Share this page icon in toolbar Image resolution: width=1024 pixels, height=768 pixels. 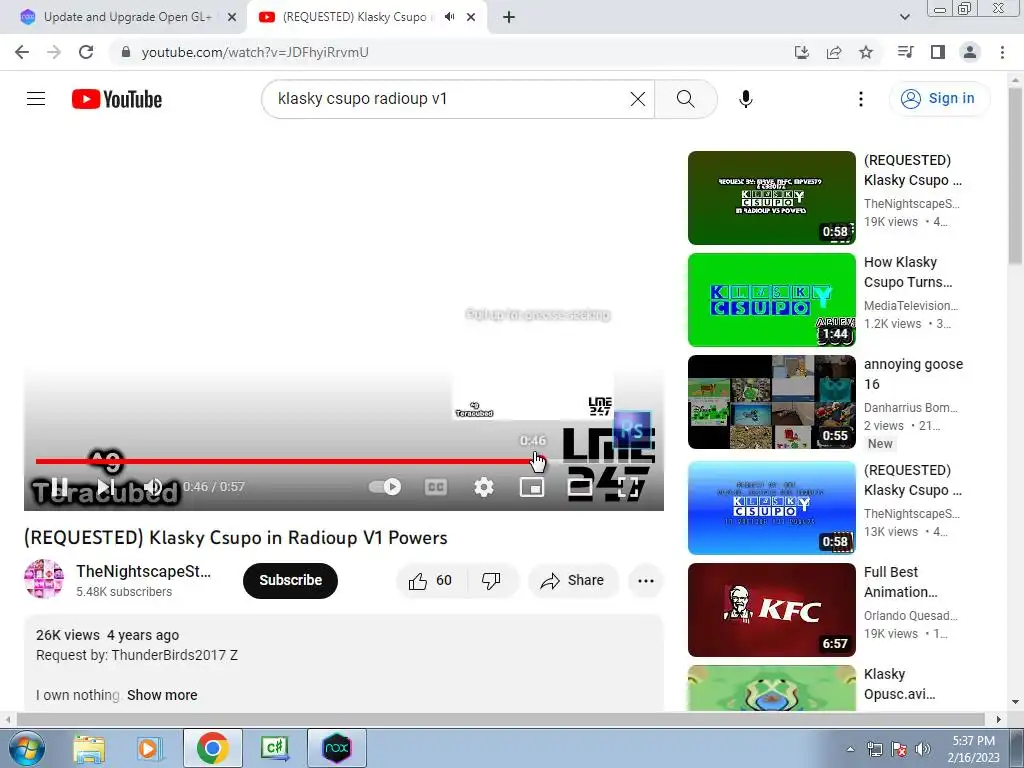click(834, 52)
